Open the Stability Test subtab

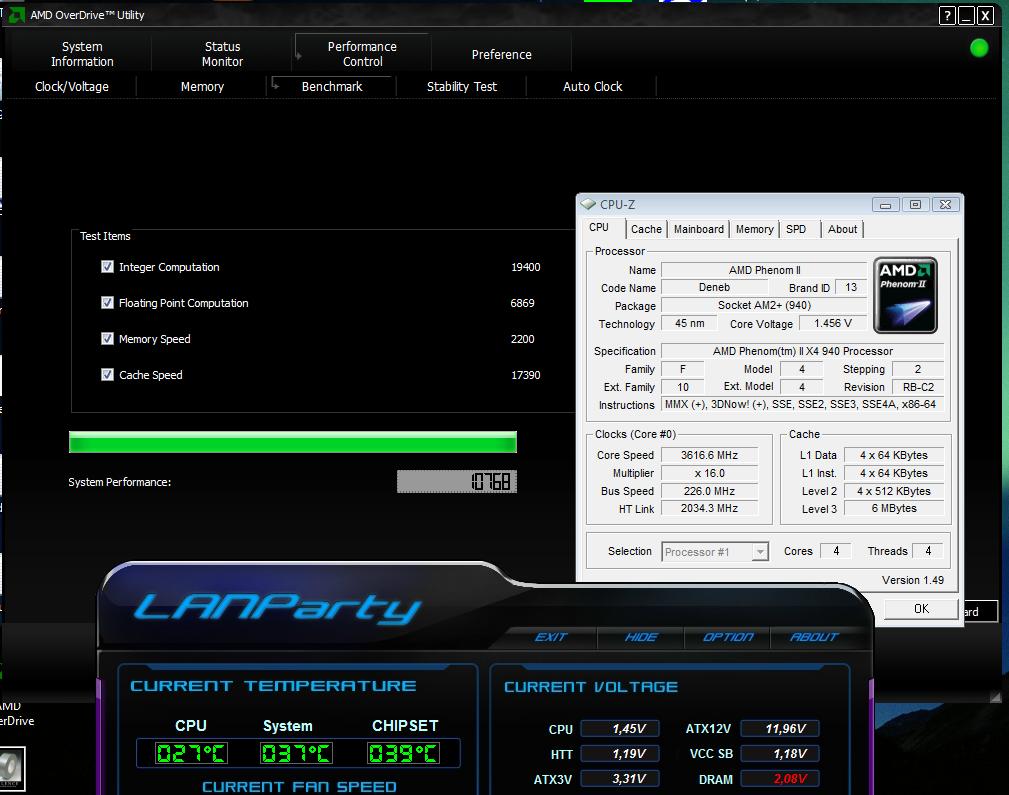(x=462, y=86)
